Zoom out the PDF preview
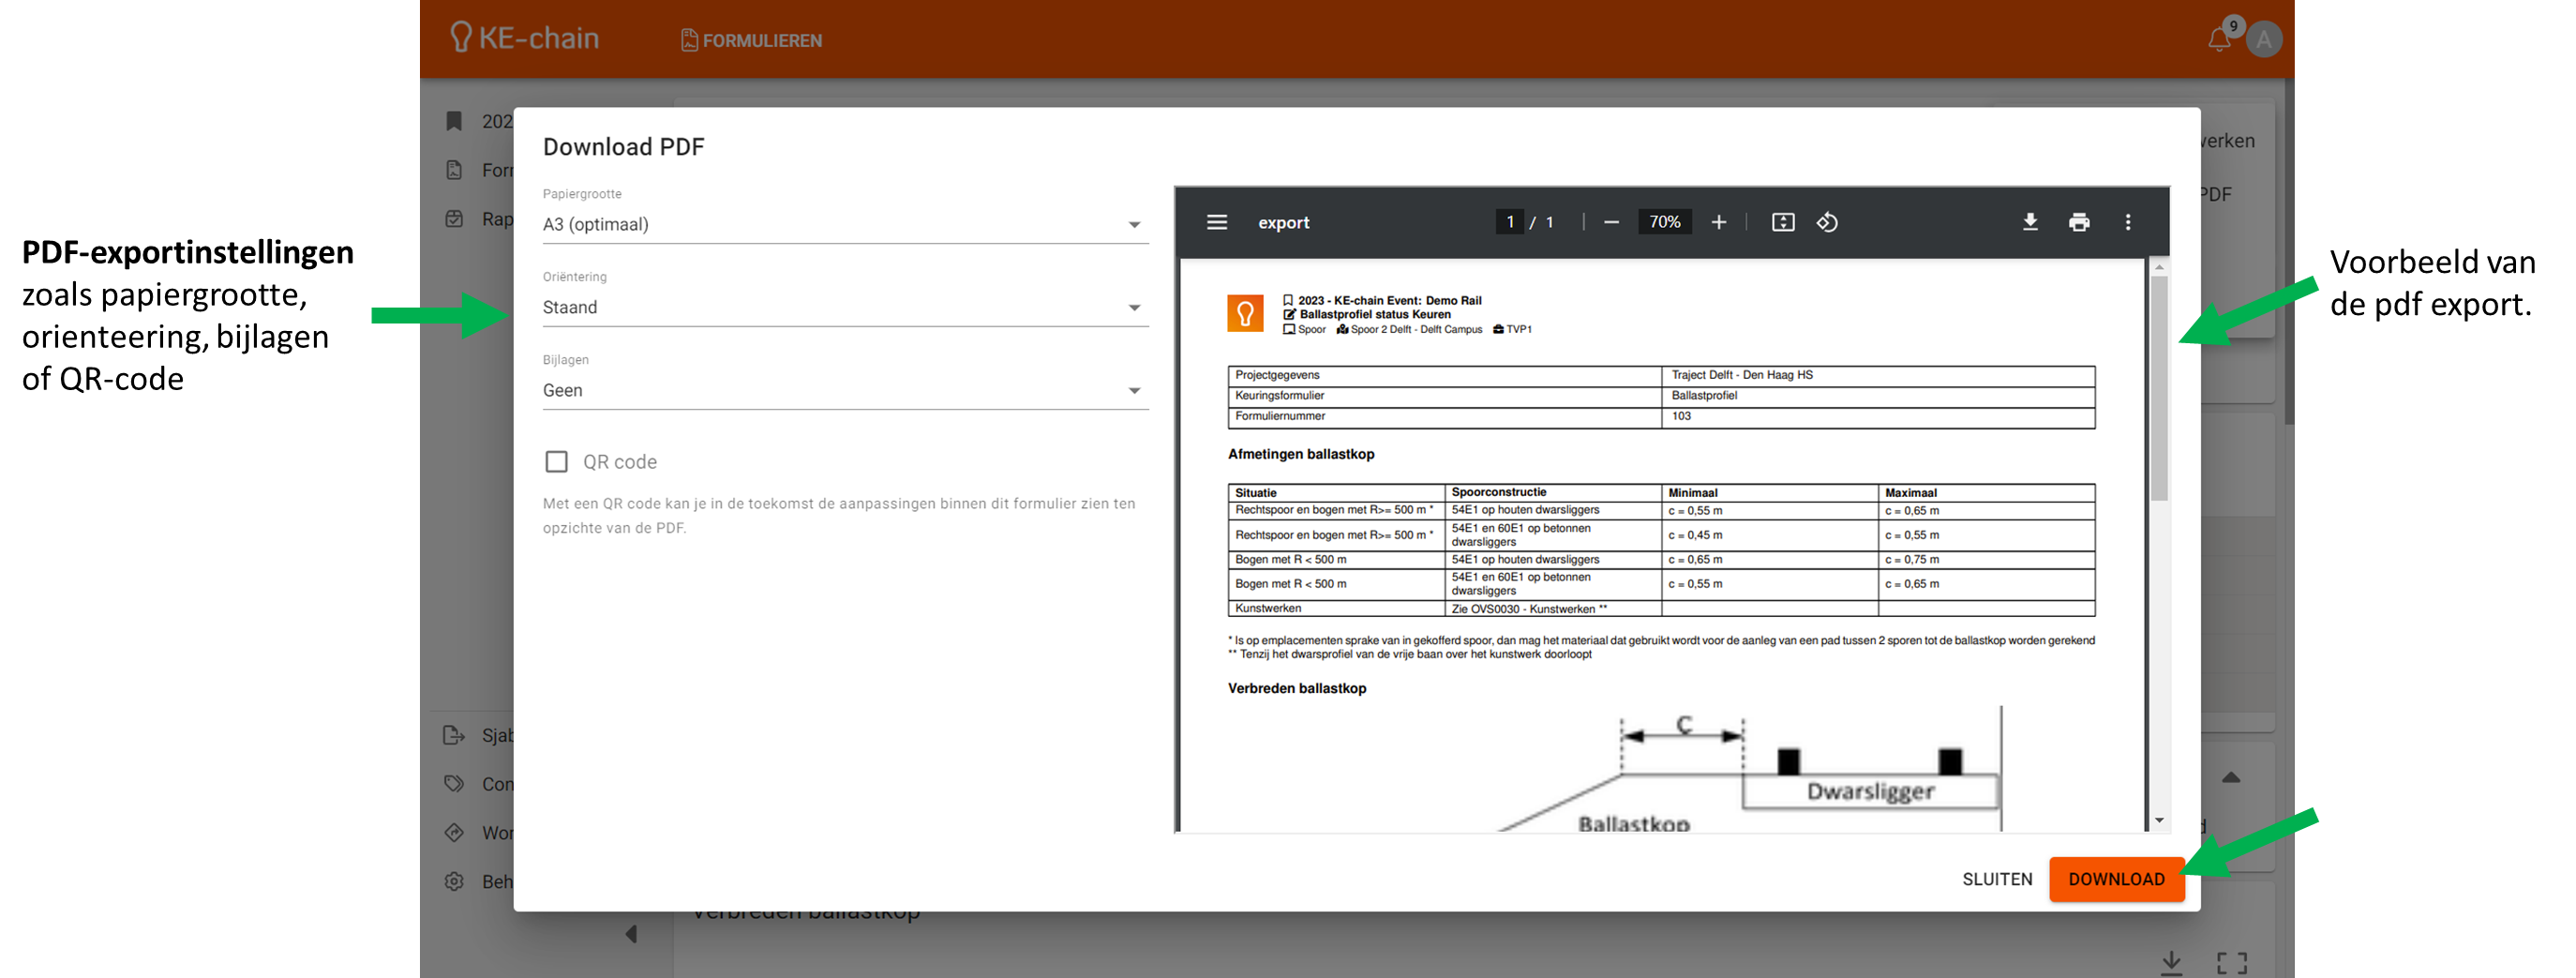The image size is (2576, 978). coord(1611,222)
